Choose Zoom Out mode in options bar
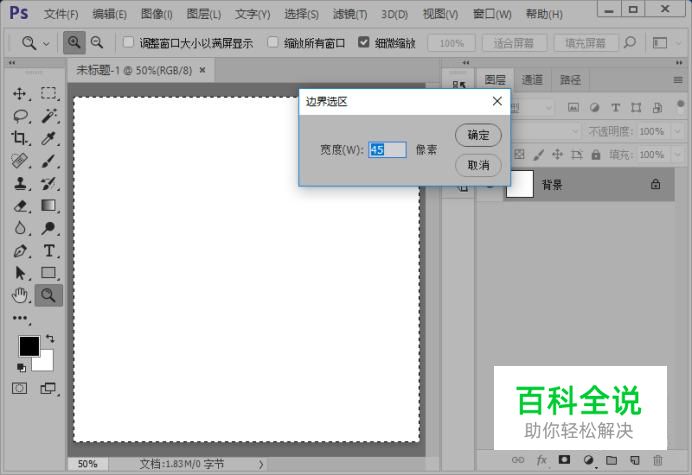This screenshot has width=692, height=475. [x=97, y=43]
